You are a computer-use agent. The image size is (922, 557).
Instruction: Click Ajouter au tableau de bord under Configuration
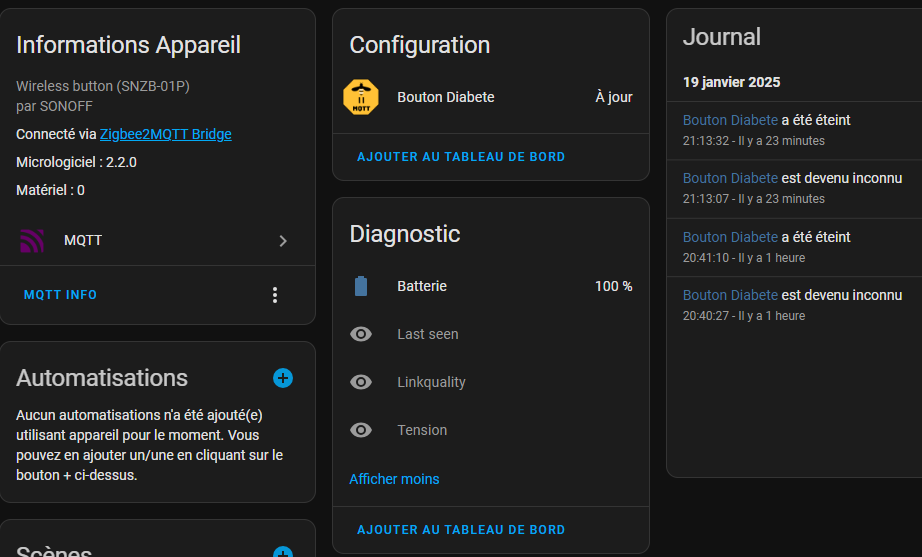click(461, 157)
